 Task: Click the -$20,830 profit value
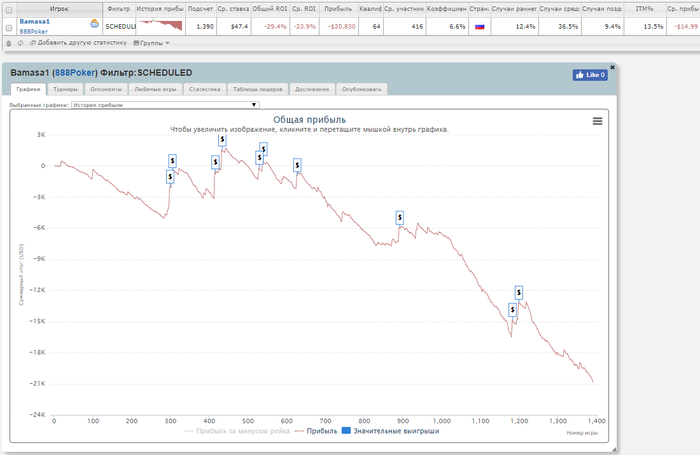(342, 27)
